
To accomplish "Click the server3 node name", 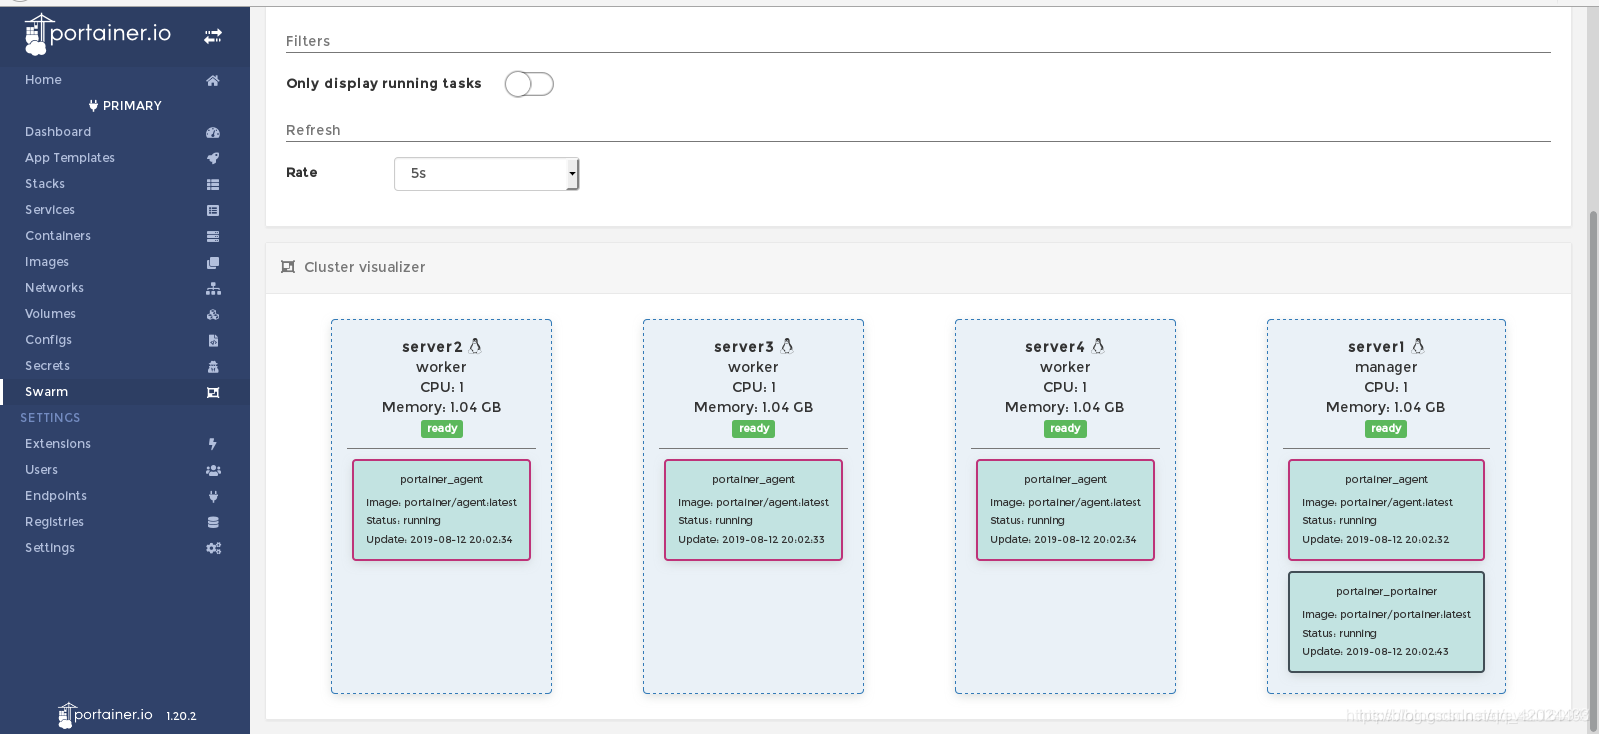I will click(x=744, y=347).
